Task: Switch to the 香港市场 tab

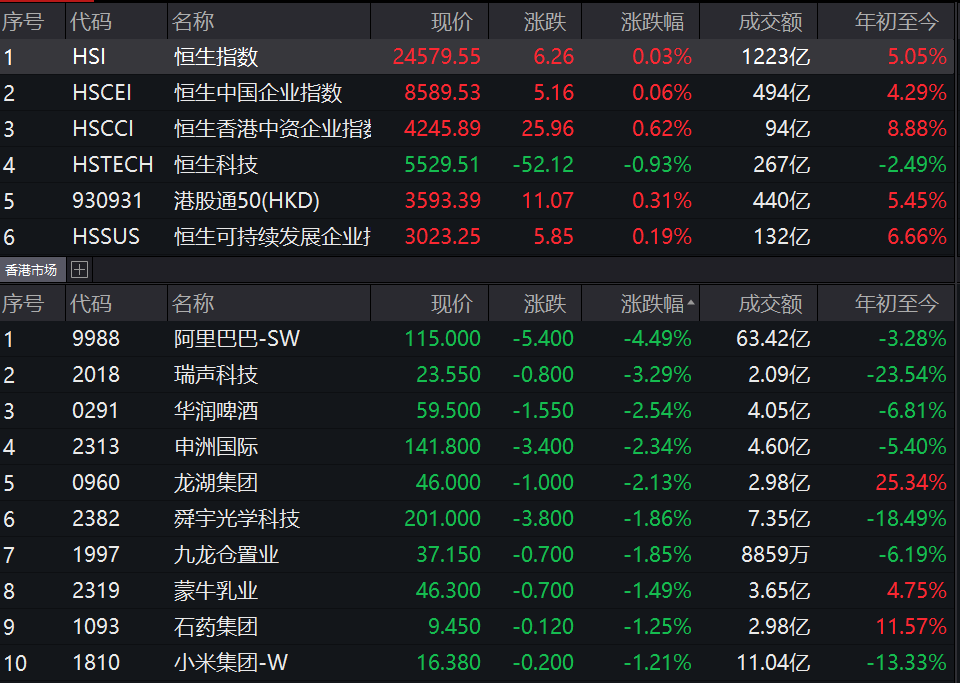Action: (x=32, y=269)
